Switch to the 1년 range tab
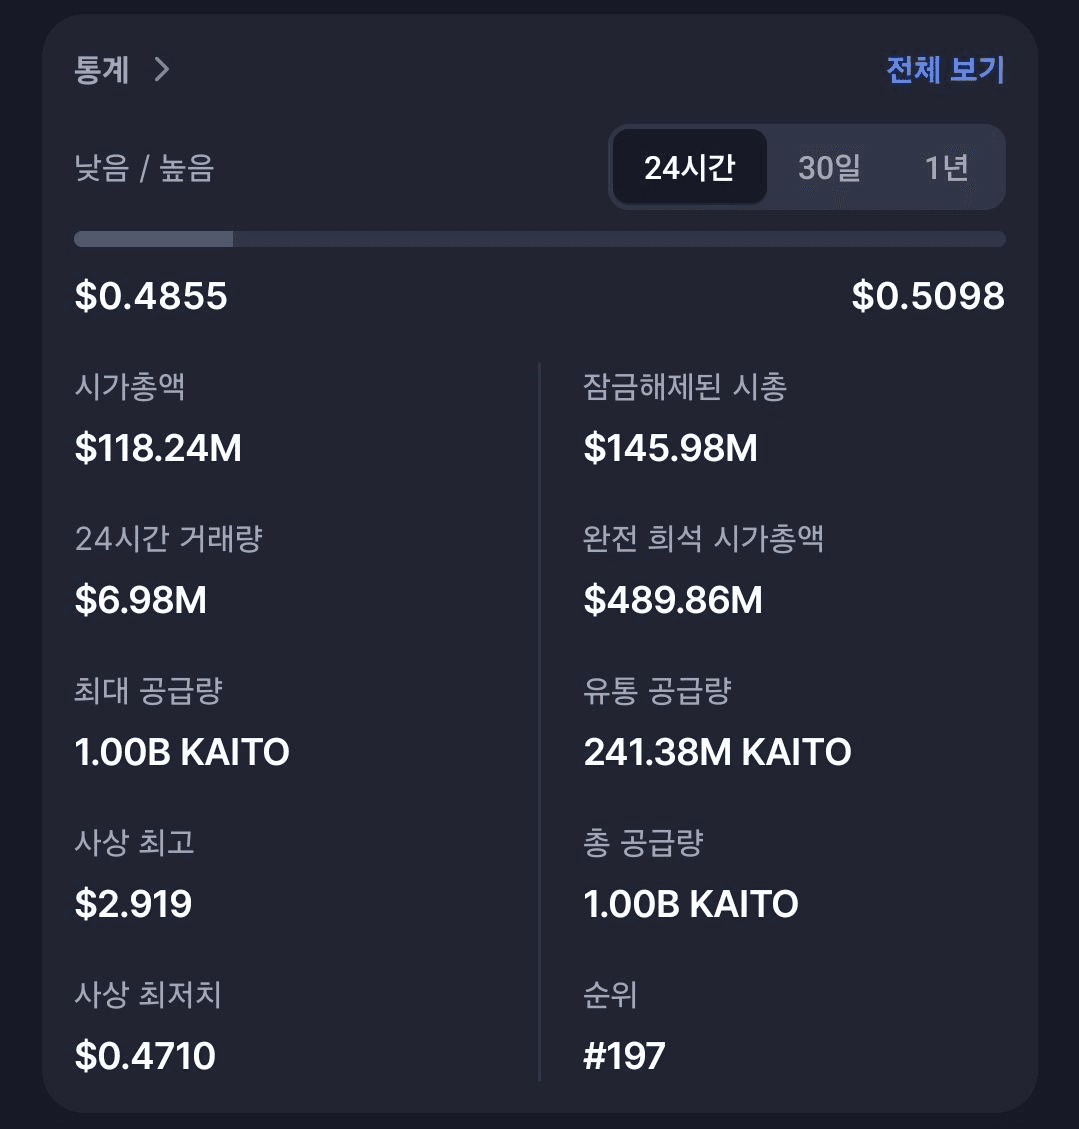The image size is (1079, 1129). coord(946,167)
